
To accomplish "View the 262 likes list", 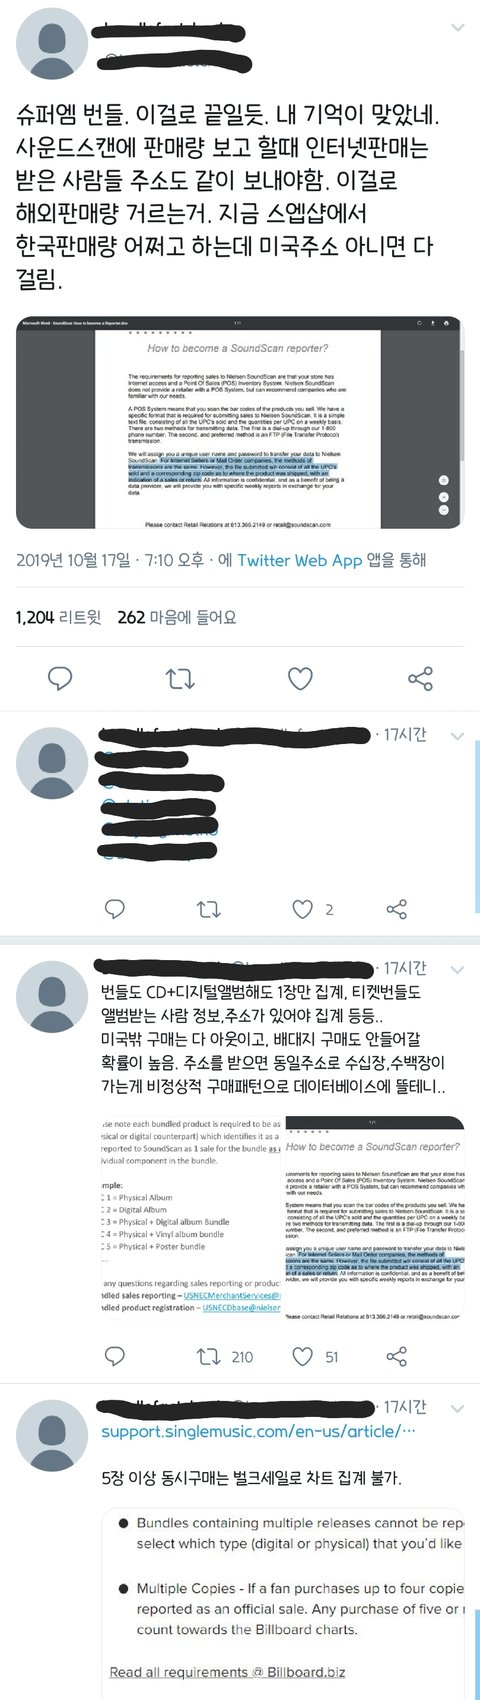I will [177, 618].
